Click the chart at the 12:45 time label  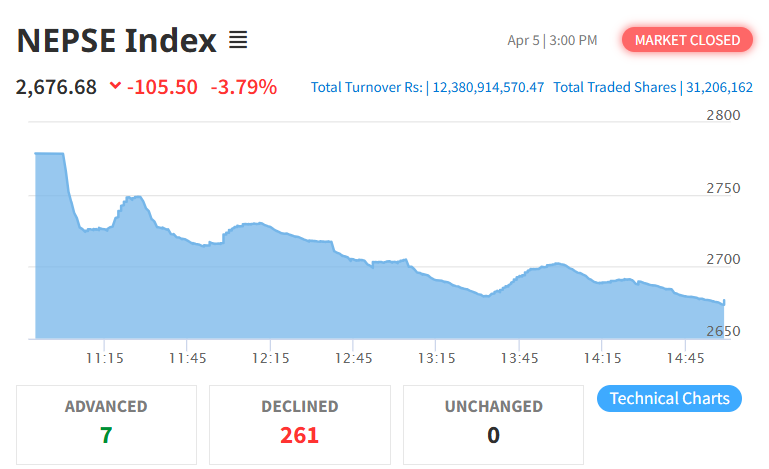click(353, 358)
